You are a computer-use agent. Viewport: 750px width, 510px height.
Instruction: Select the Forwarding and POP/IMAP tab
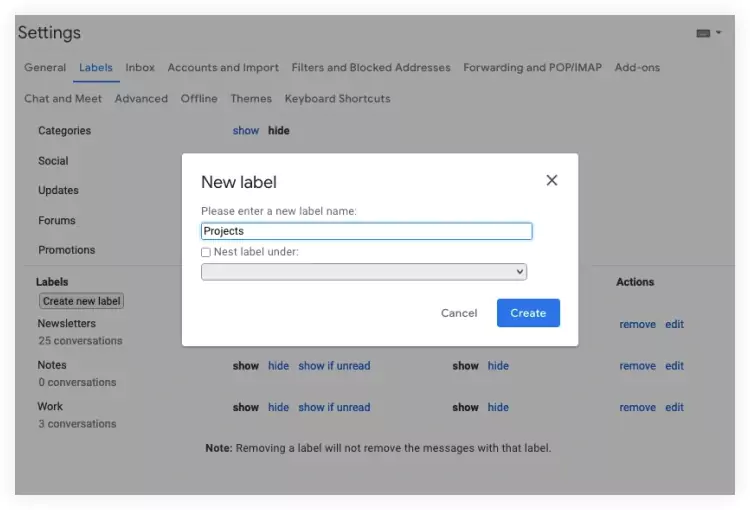click(x=532, y=68)
